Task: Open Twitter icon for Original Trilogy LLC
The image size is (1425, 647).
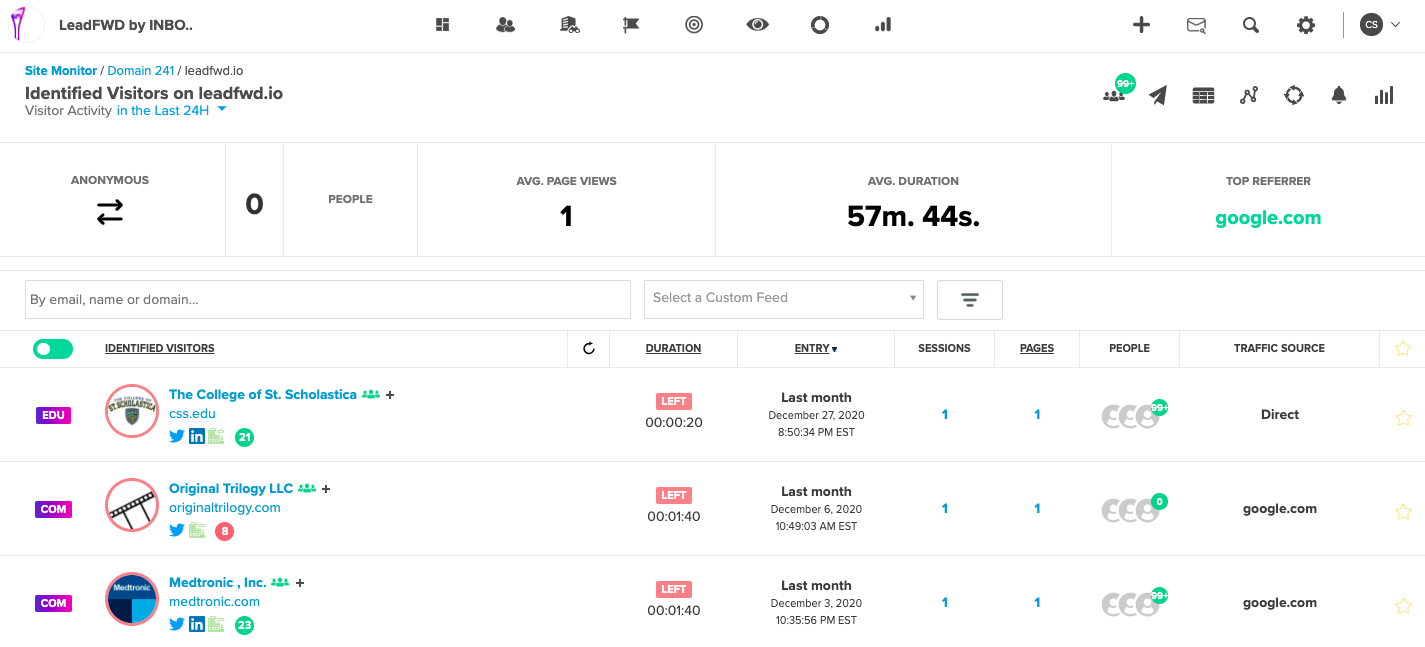Action: tap(177, 530)
